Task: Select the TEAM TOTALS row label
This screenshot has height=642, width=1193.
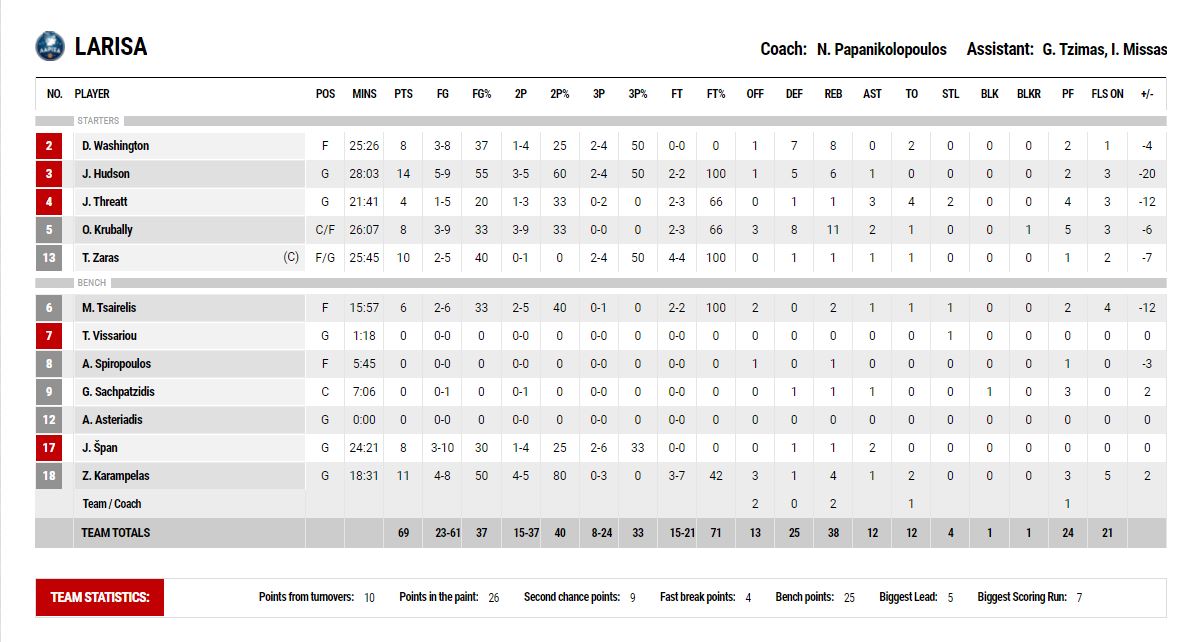Action: click(116, 533)
